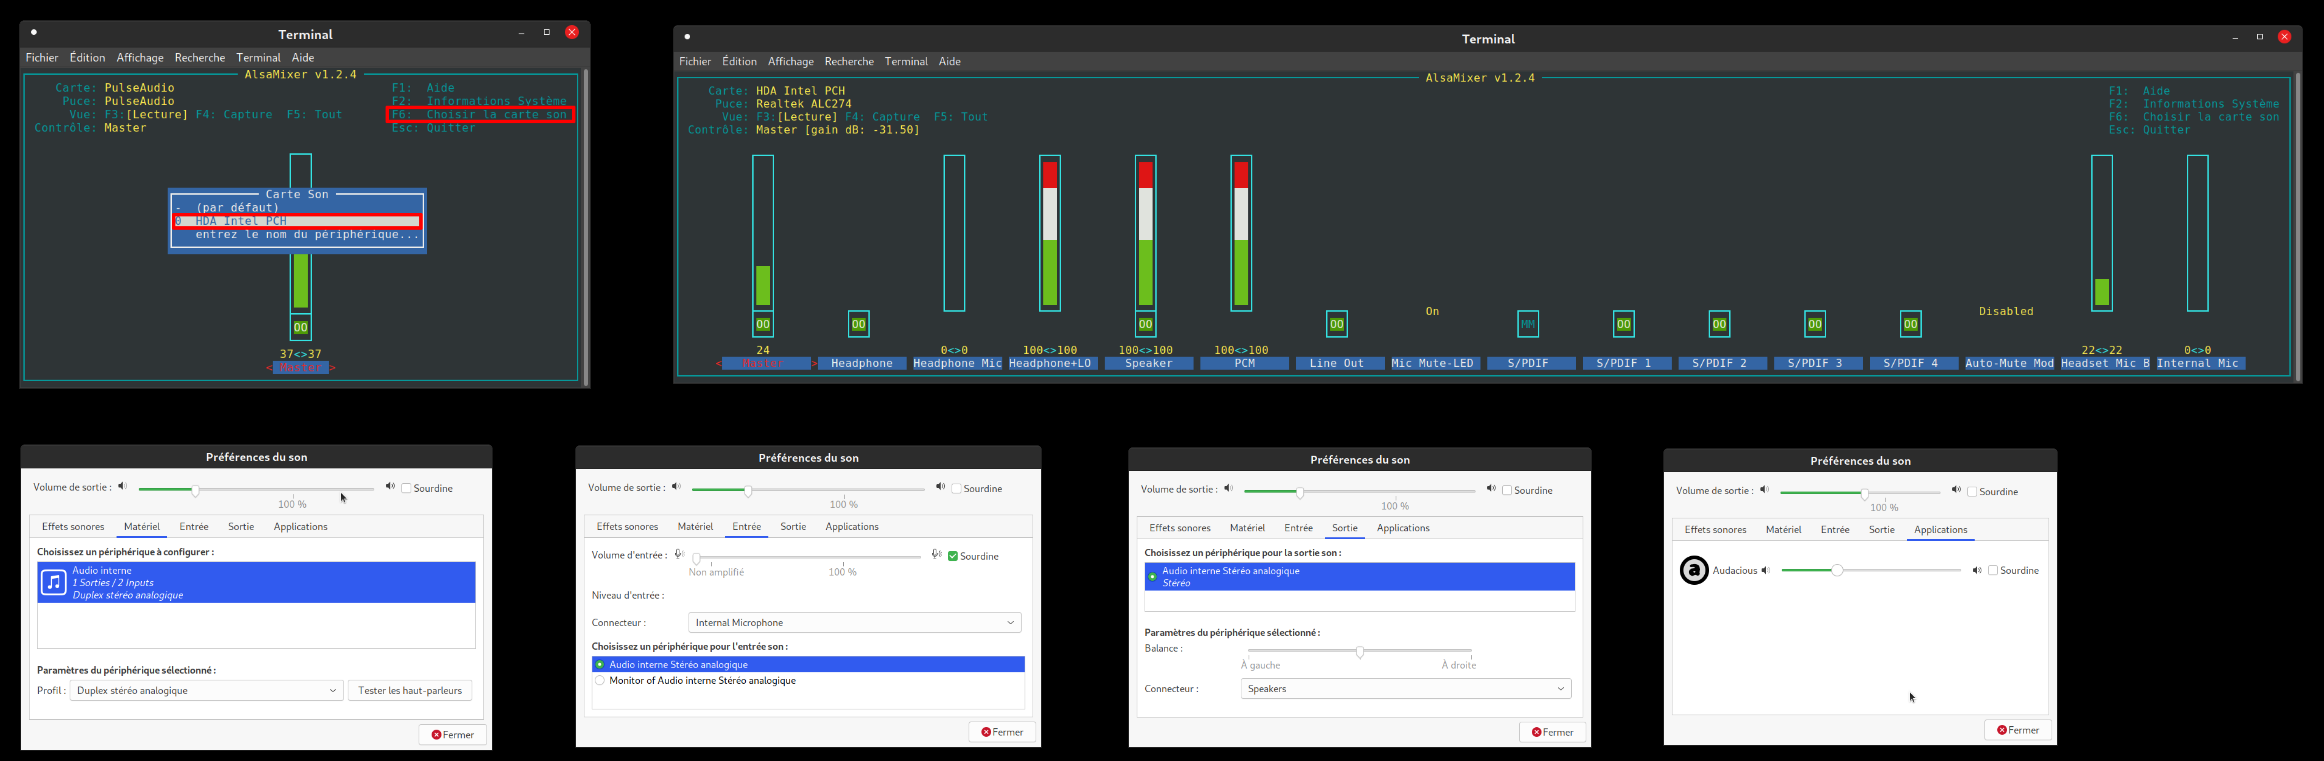Open the Profil dropdown showing Duplex stéréo analogique
This screenshot has width=2324, height=761.
pyautogui.click(x=206, y=691)
